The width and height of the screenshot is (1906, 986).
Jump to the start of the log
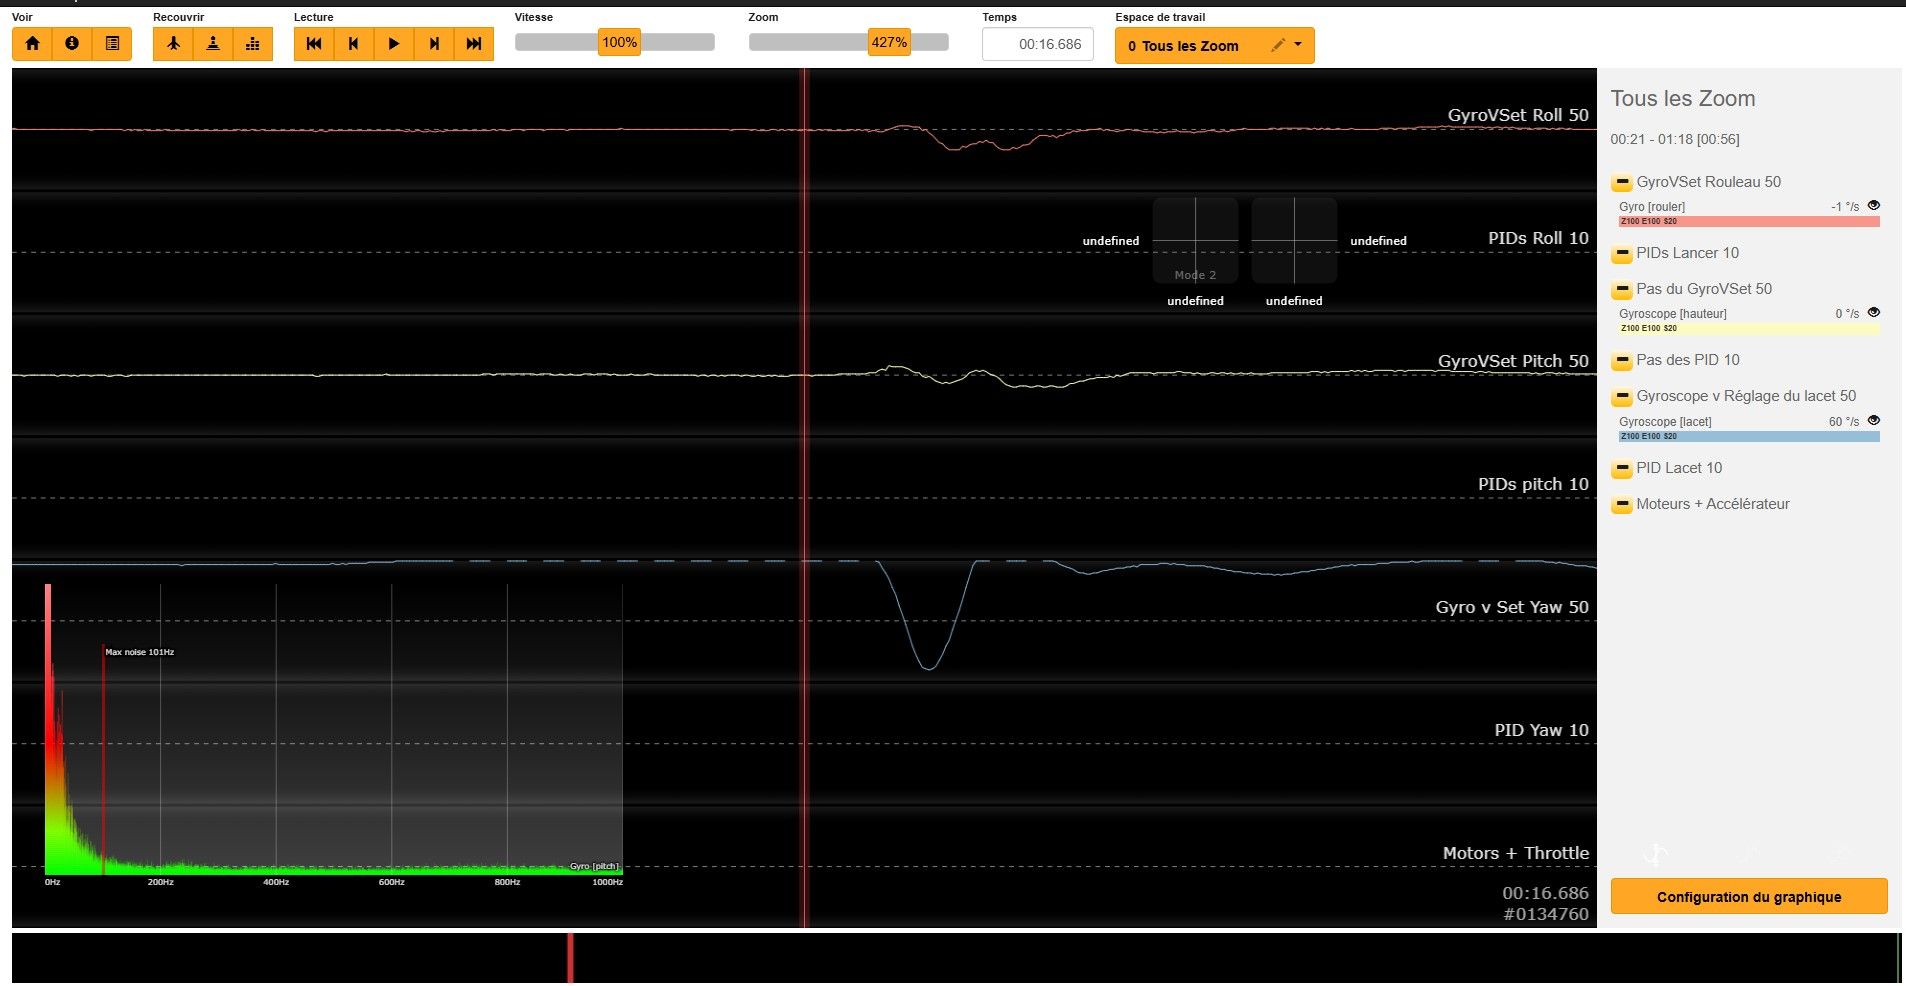pyautogui.click(x=314, y=44)
